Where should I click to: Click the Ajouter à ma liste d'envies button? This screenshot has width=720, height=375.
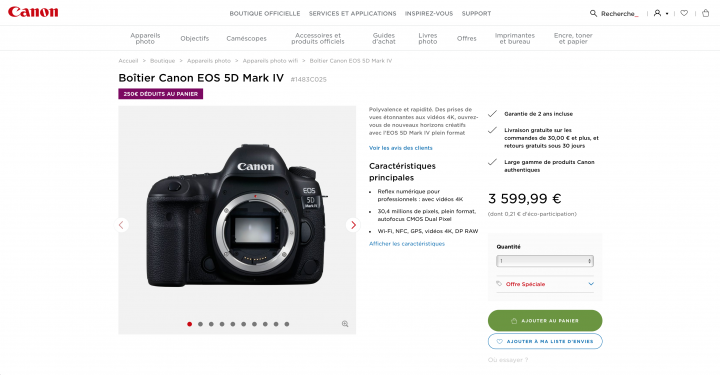(x=545, y=341)
